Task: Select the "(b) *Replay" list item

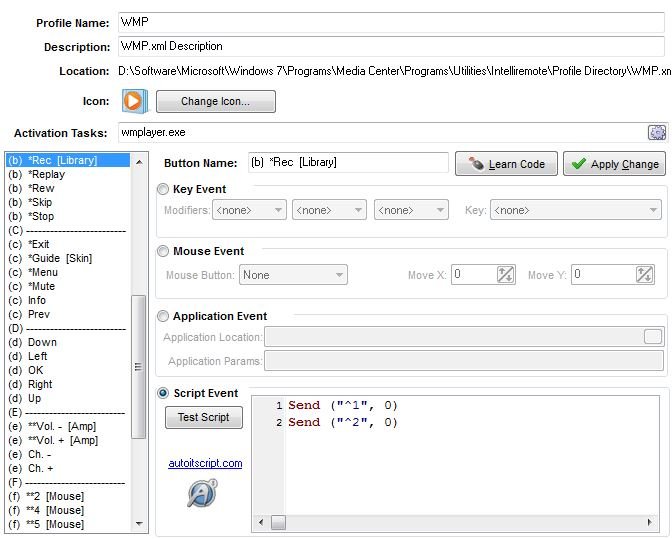Action: click(x=68, y=174)
